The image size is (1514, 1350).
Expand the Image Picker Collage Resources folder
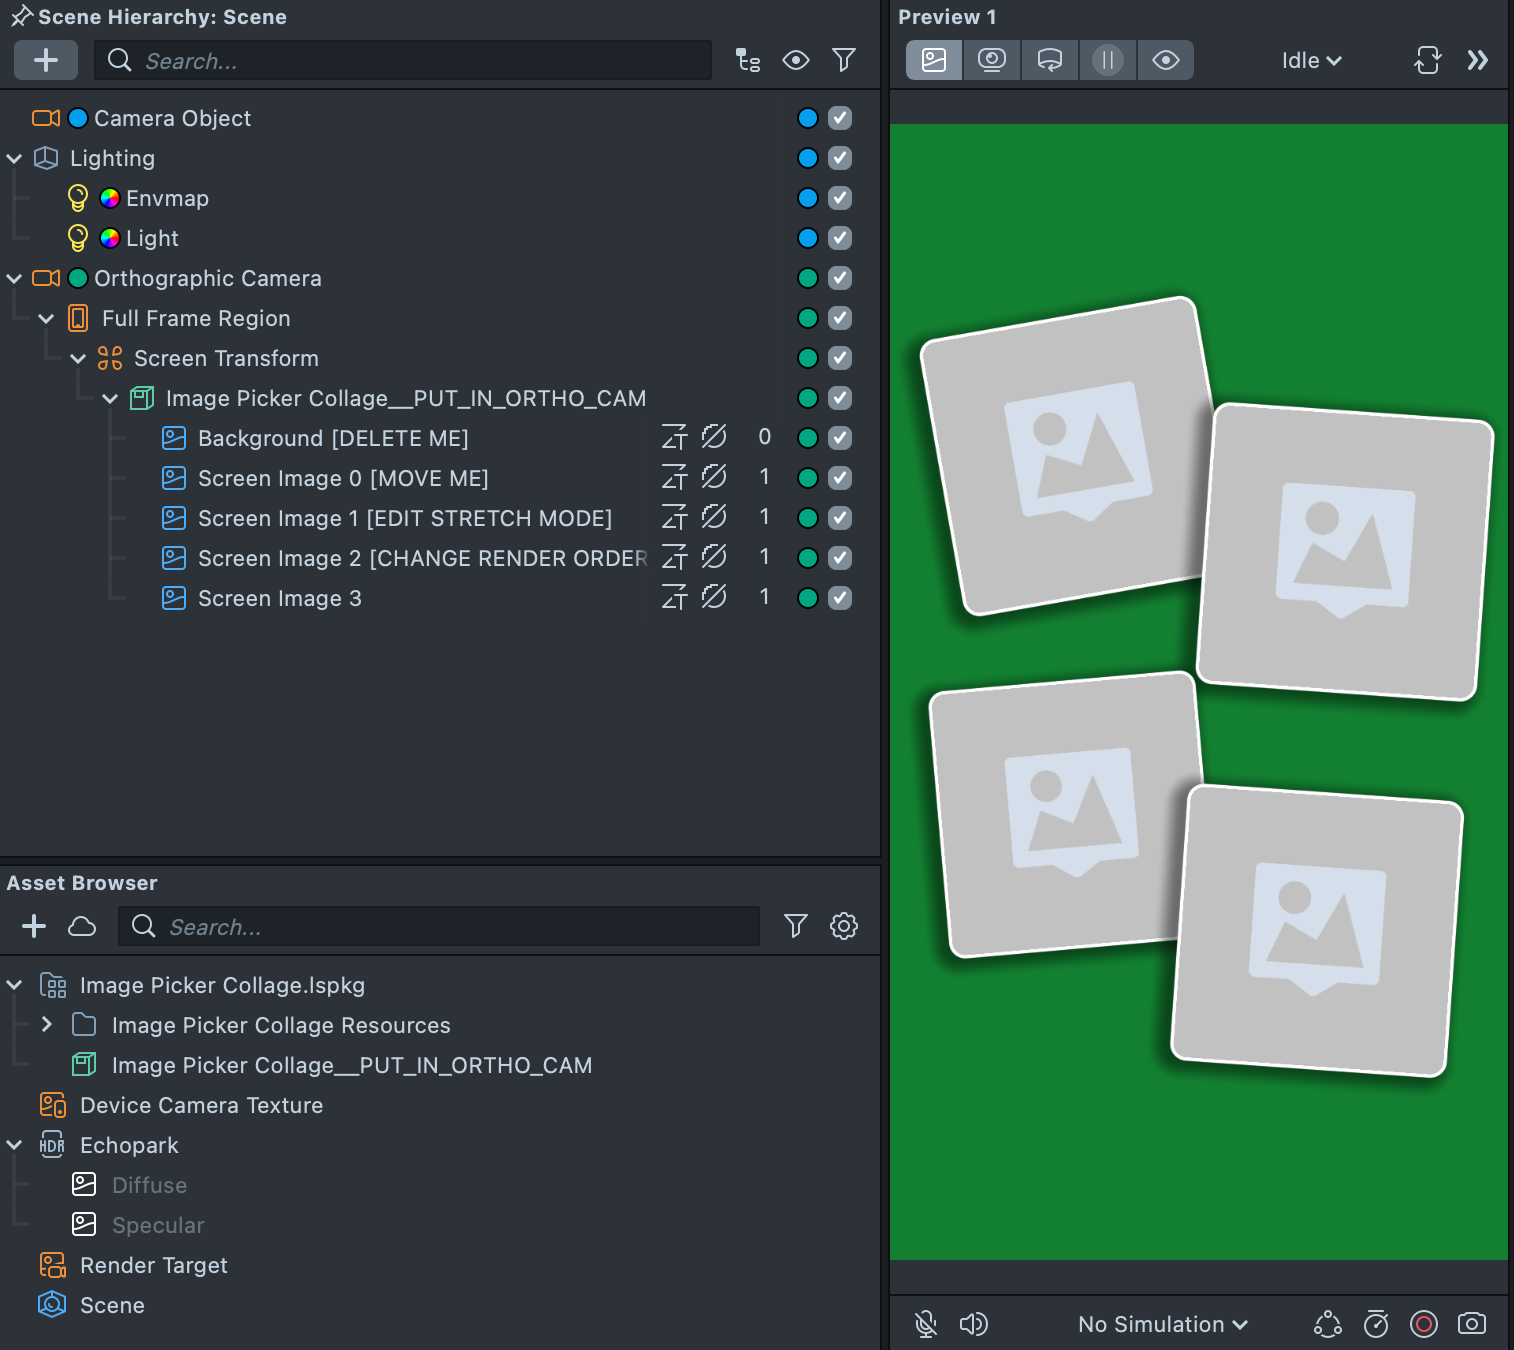(47, 1025)
